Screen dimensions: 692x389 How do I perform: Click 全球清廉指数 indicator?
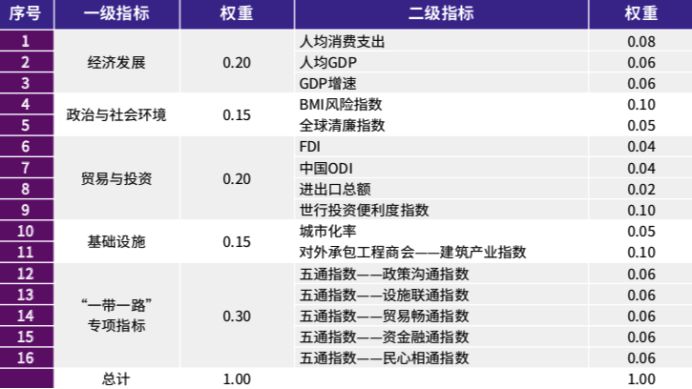pyautogui.click(x=342, y=125)
